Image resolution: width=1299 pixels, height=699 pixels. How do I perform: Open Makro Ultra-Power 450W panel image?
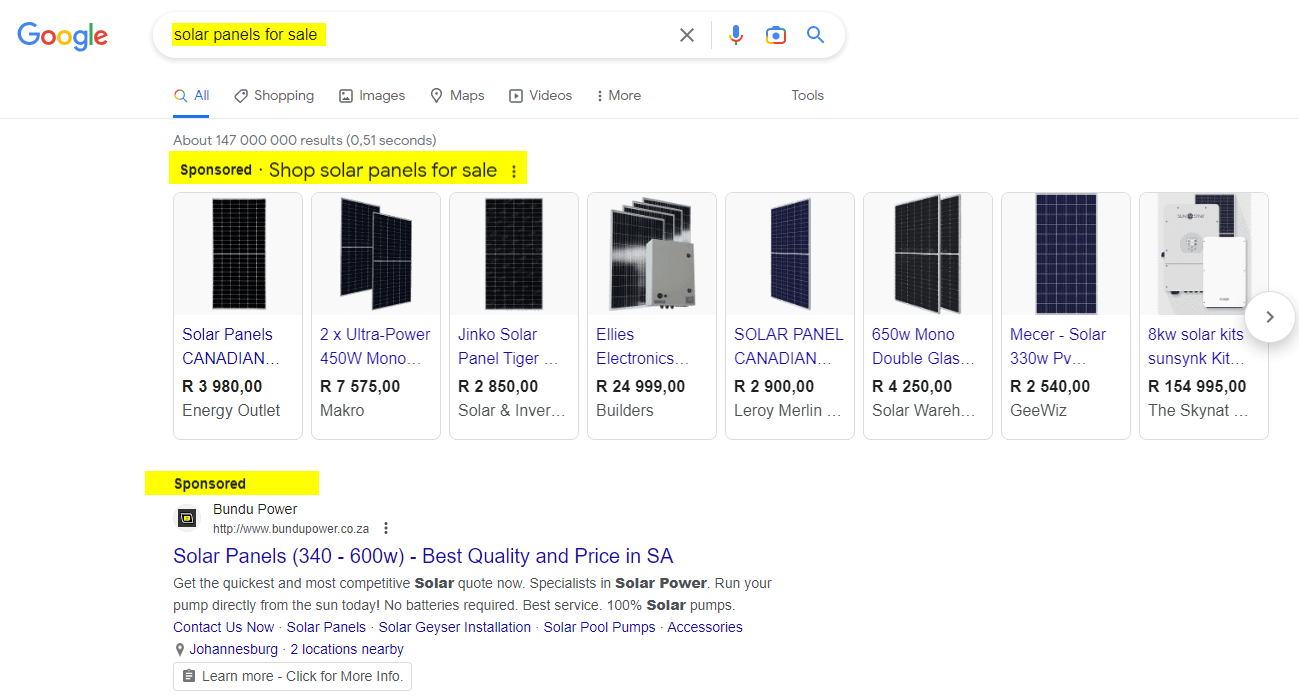tap(376, 254)
